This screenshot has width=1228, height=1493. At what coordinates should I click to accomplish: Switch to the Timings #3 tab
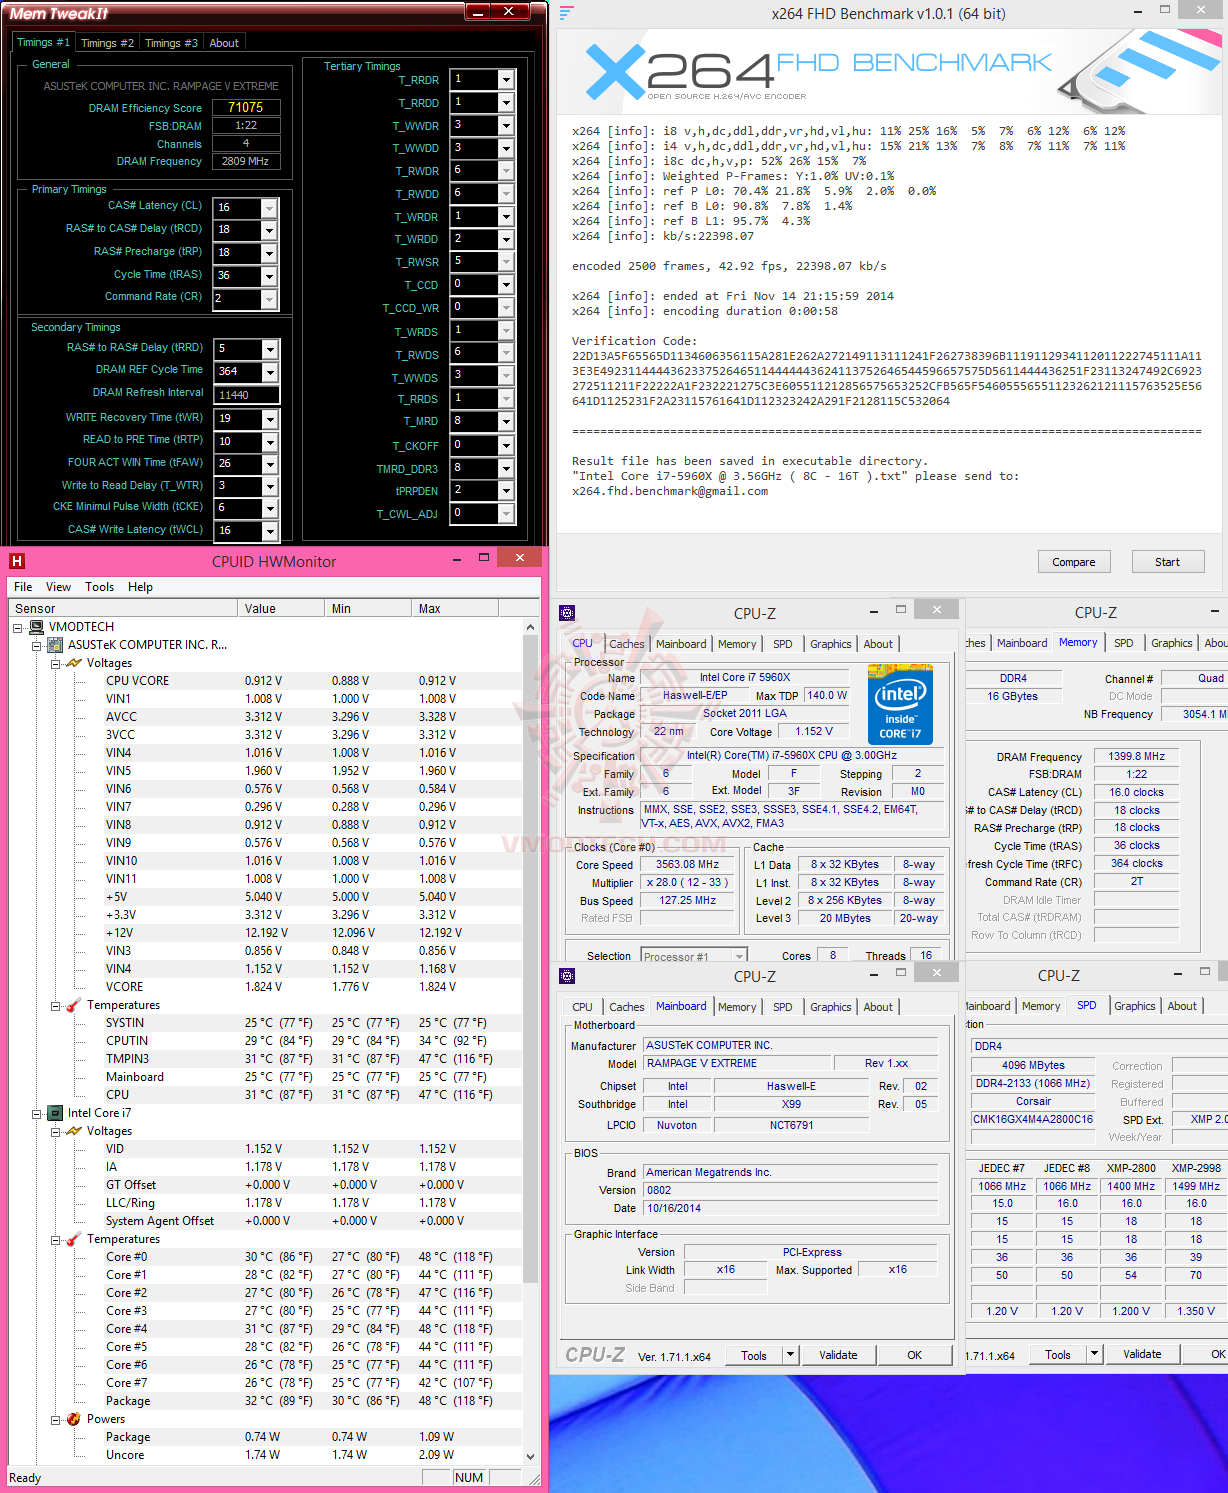click(171, 43)
